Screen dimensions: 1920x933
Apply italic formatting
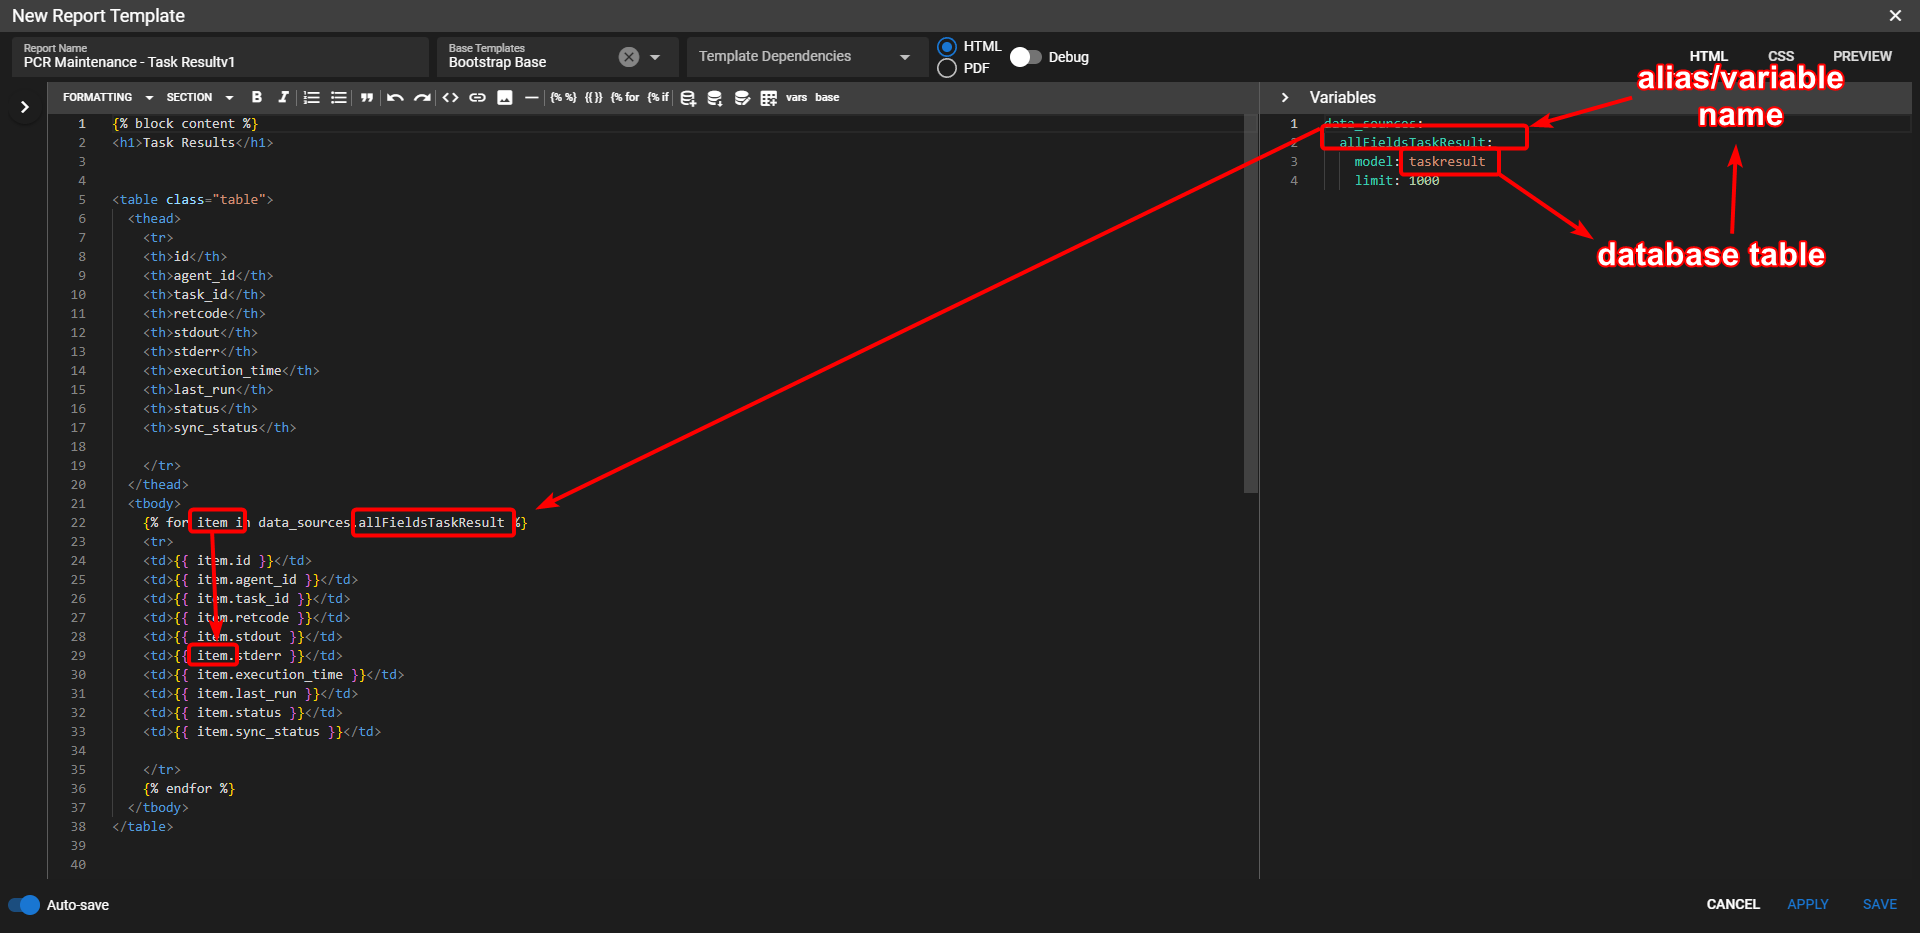point(284,97)
